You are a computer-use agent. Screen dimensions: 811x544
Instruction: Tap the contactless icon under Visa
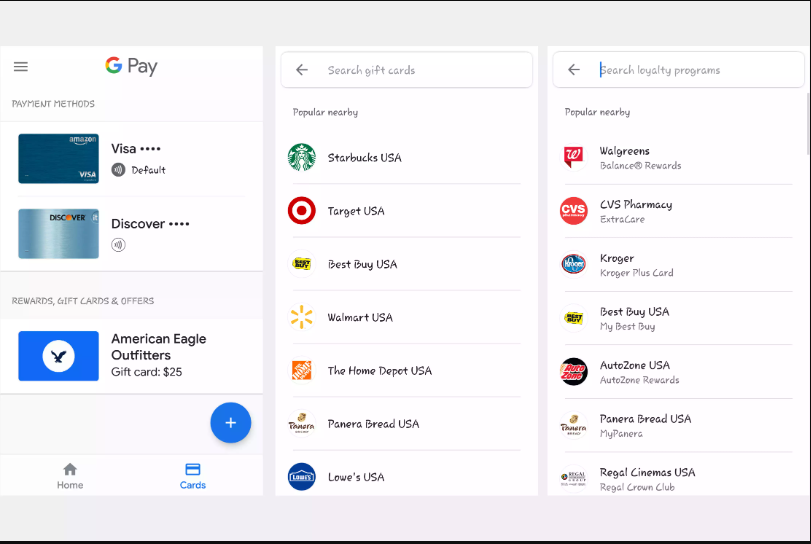click(118, 170)
